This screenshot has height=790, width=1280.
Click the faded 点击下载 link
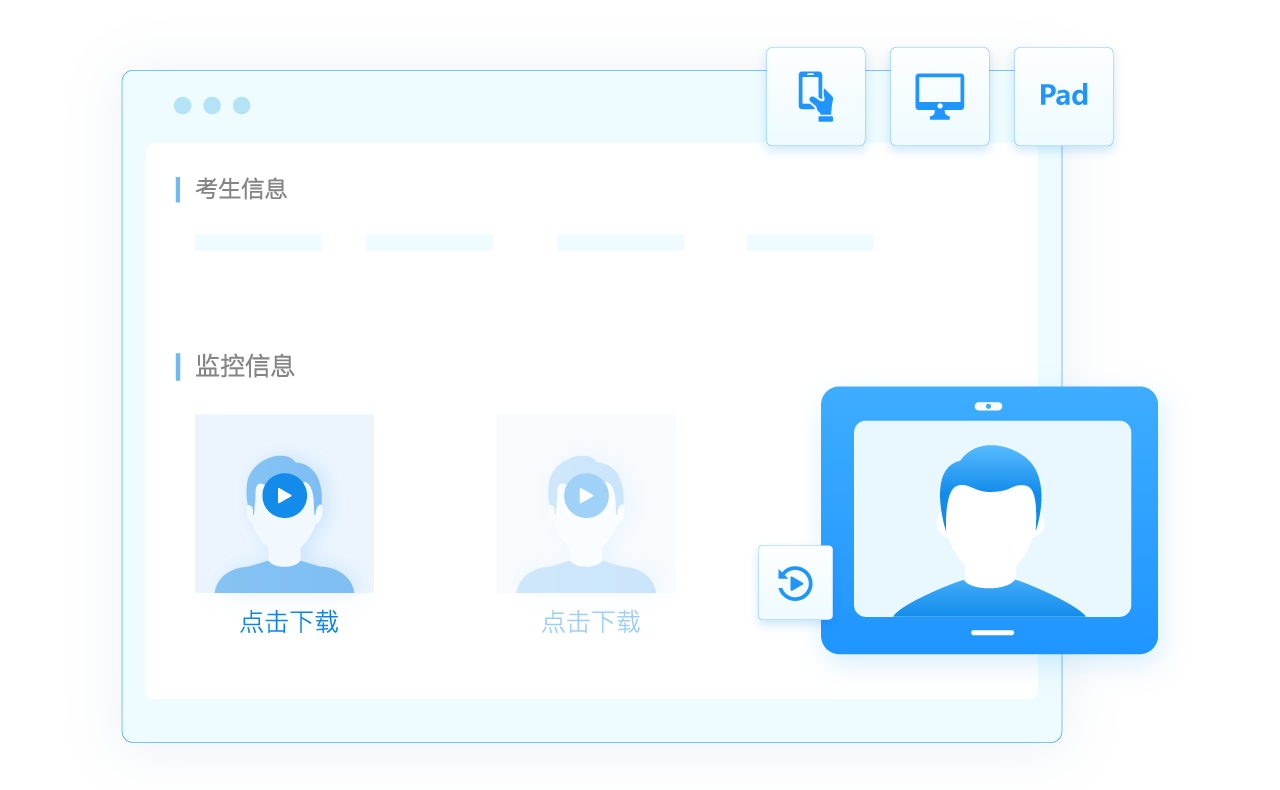pyautogui.click(x=590, y=622)
